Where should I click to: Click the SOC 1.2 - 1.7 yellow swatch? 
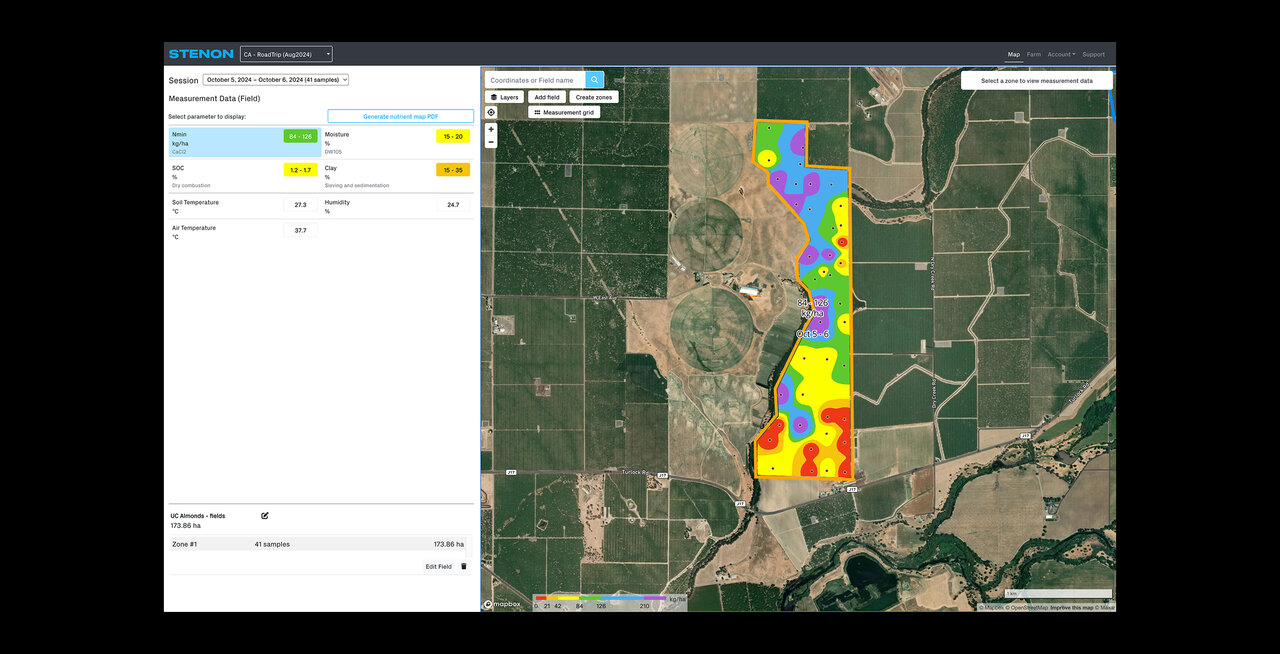coord(300,170)
